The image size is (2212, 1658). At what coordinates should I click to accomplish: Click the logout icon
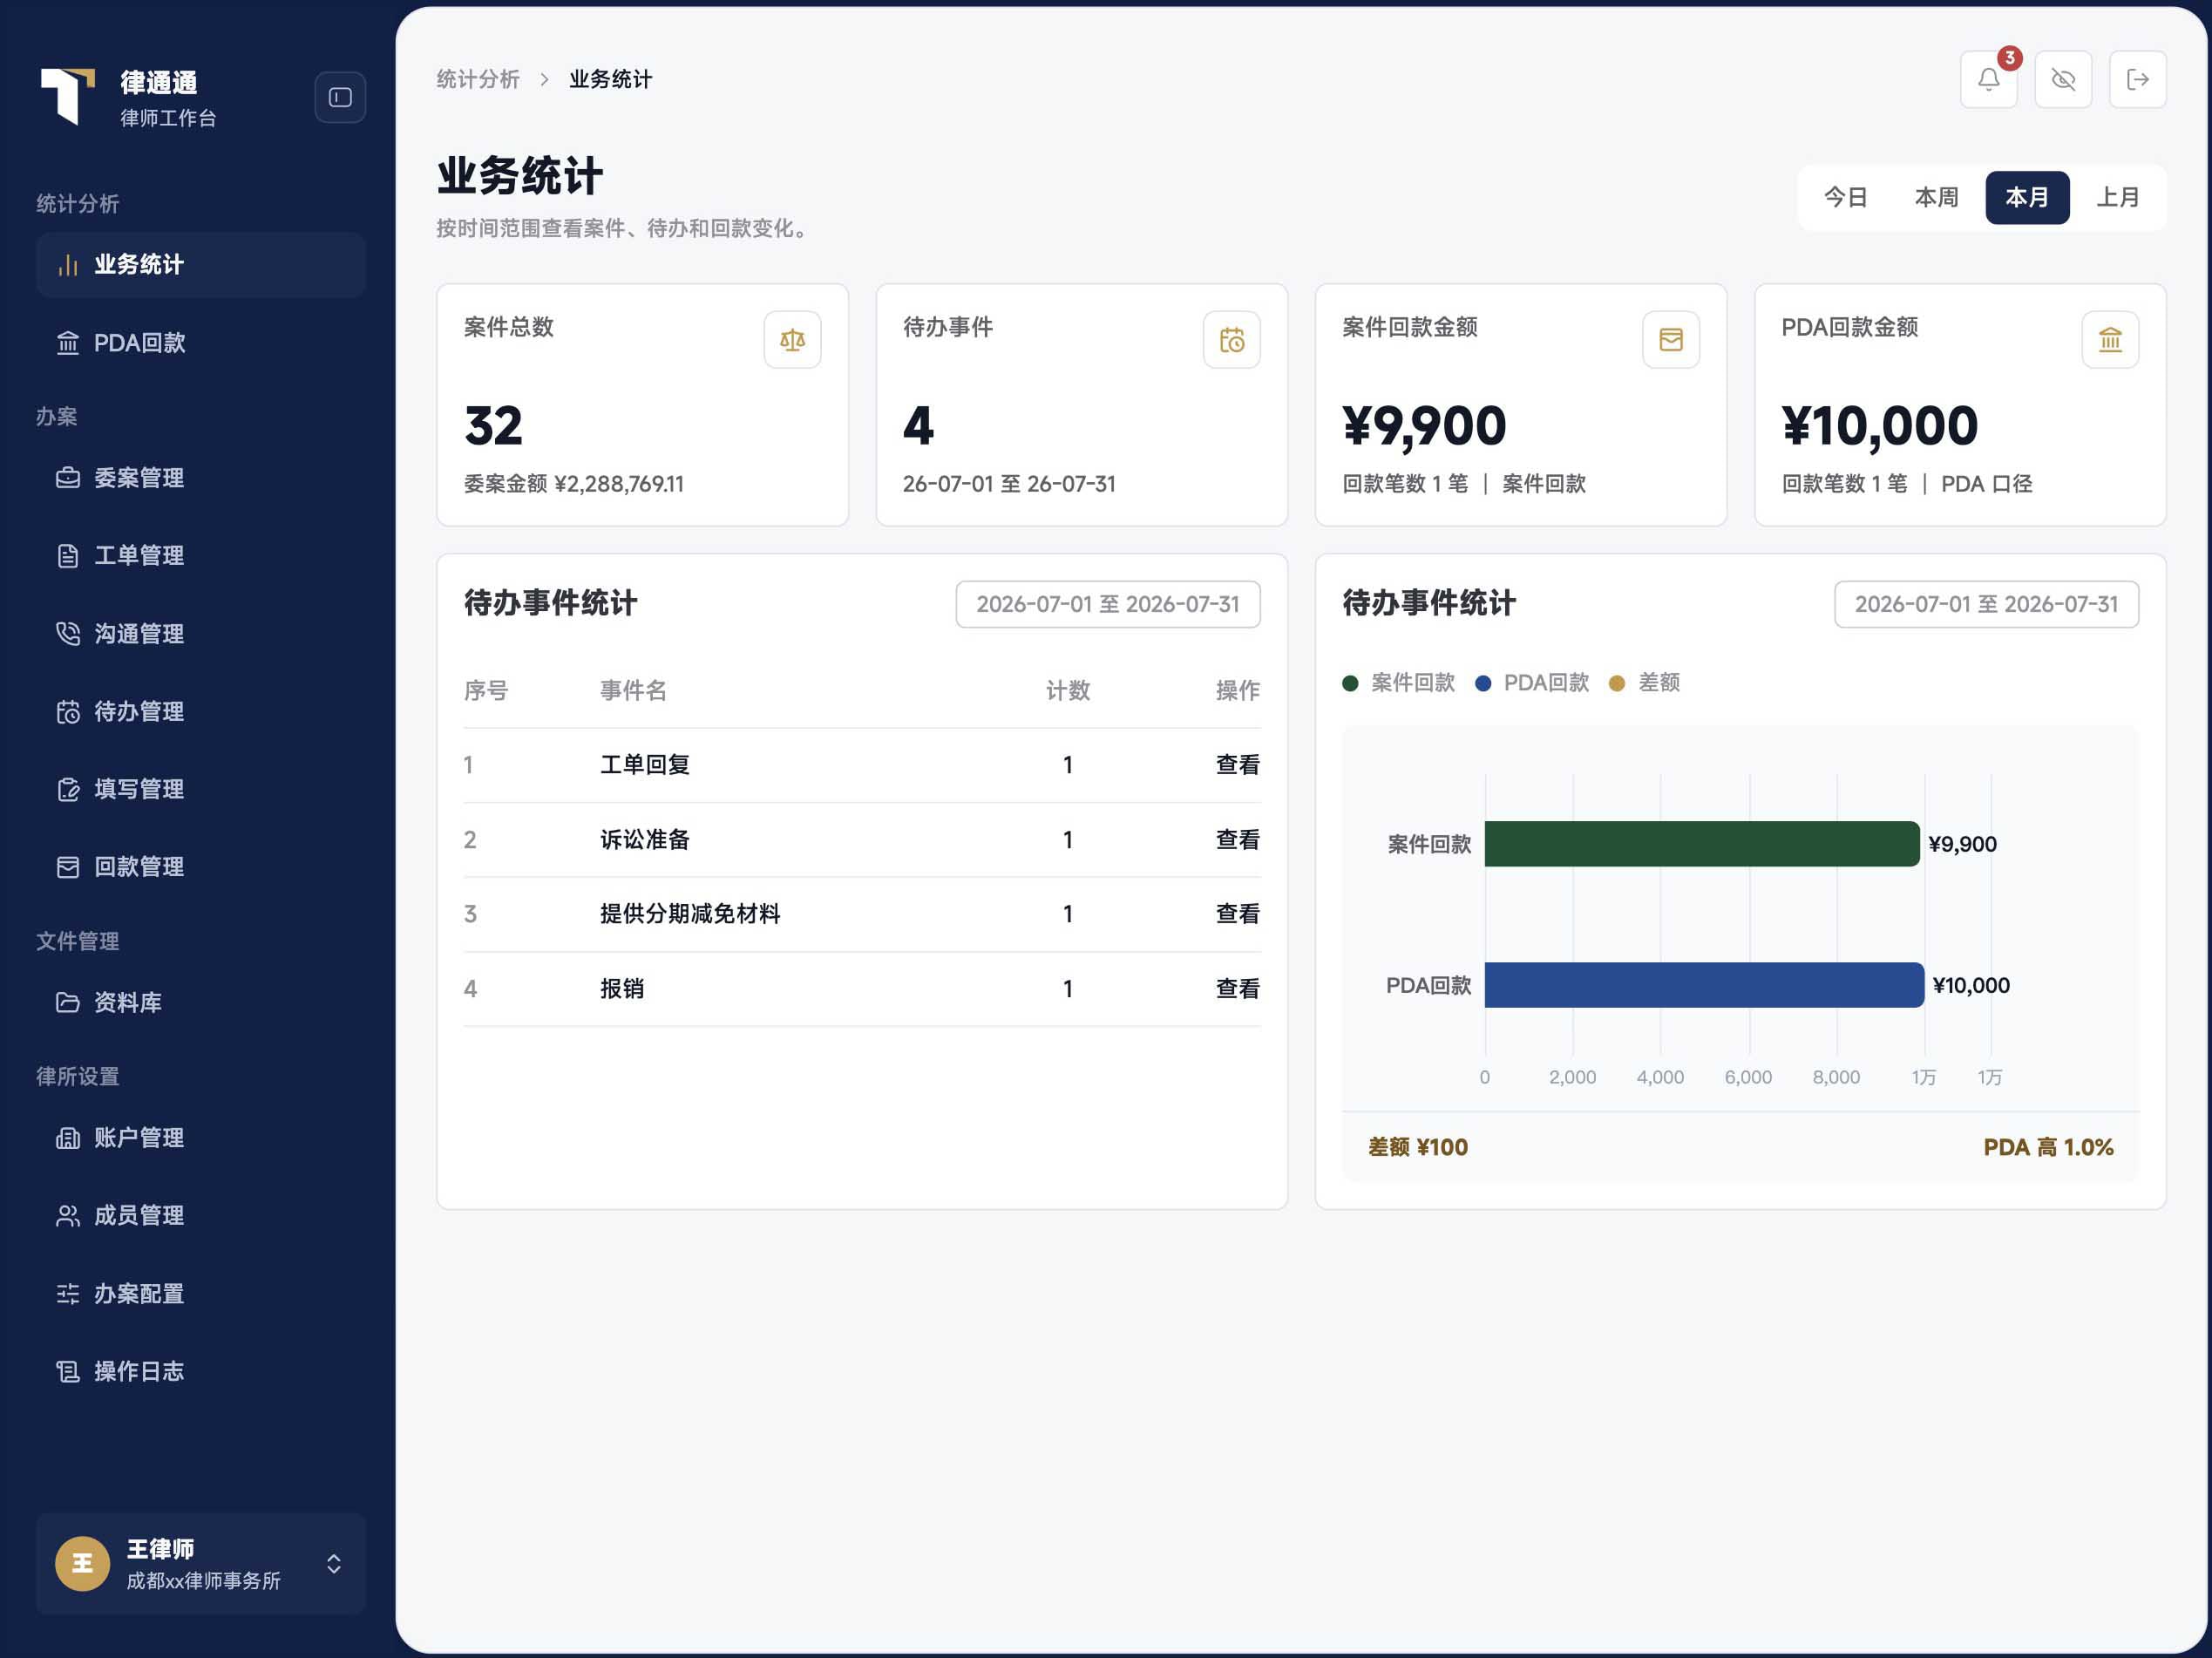click(x=2138, y=80)
